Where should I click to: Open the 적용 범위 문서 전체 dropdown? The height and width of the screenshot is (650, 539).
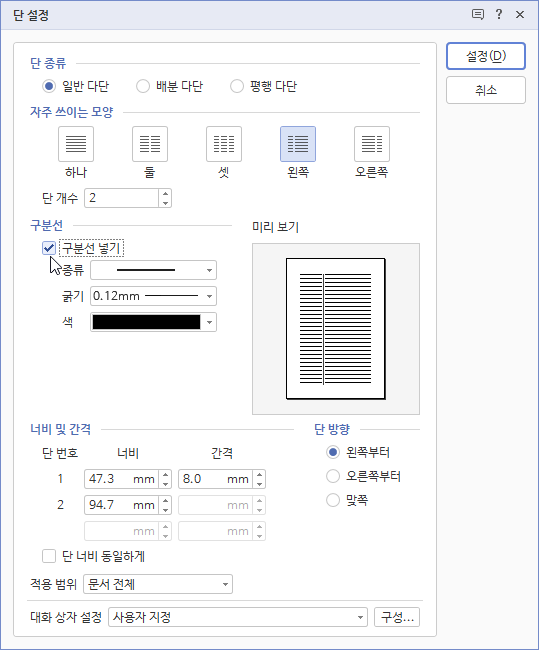(x=158, y=584)
